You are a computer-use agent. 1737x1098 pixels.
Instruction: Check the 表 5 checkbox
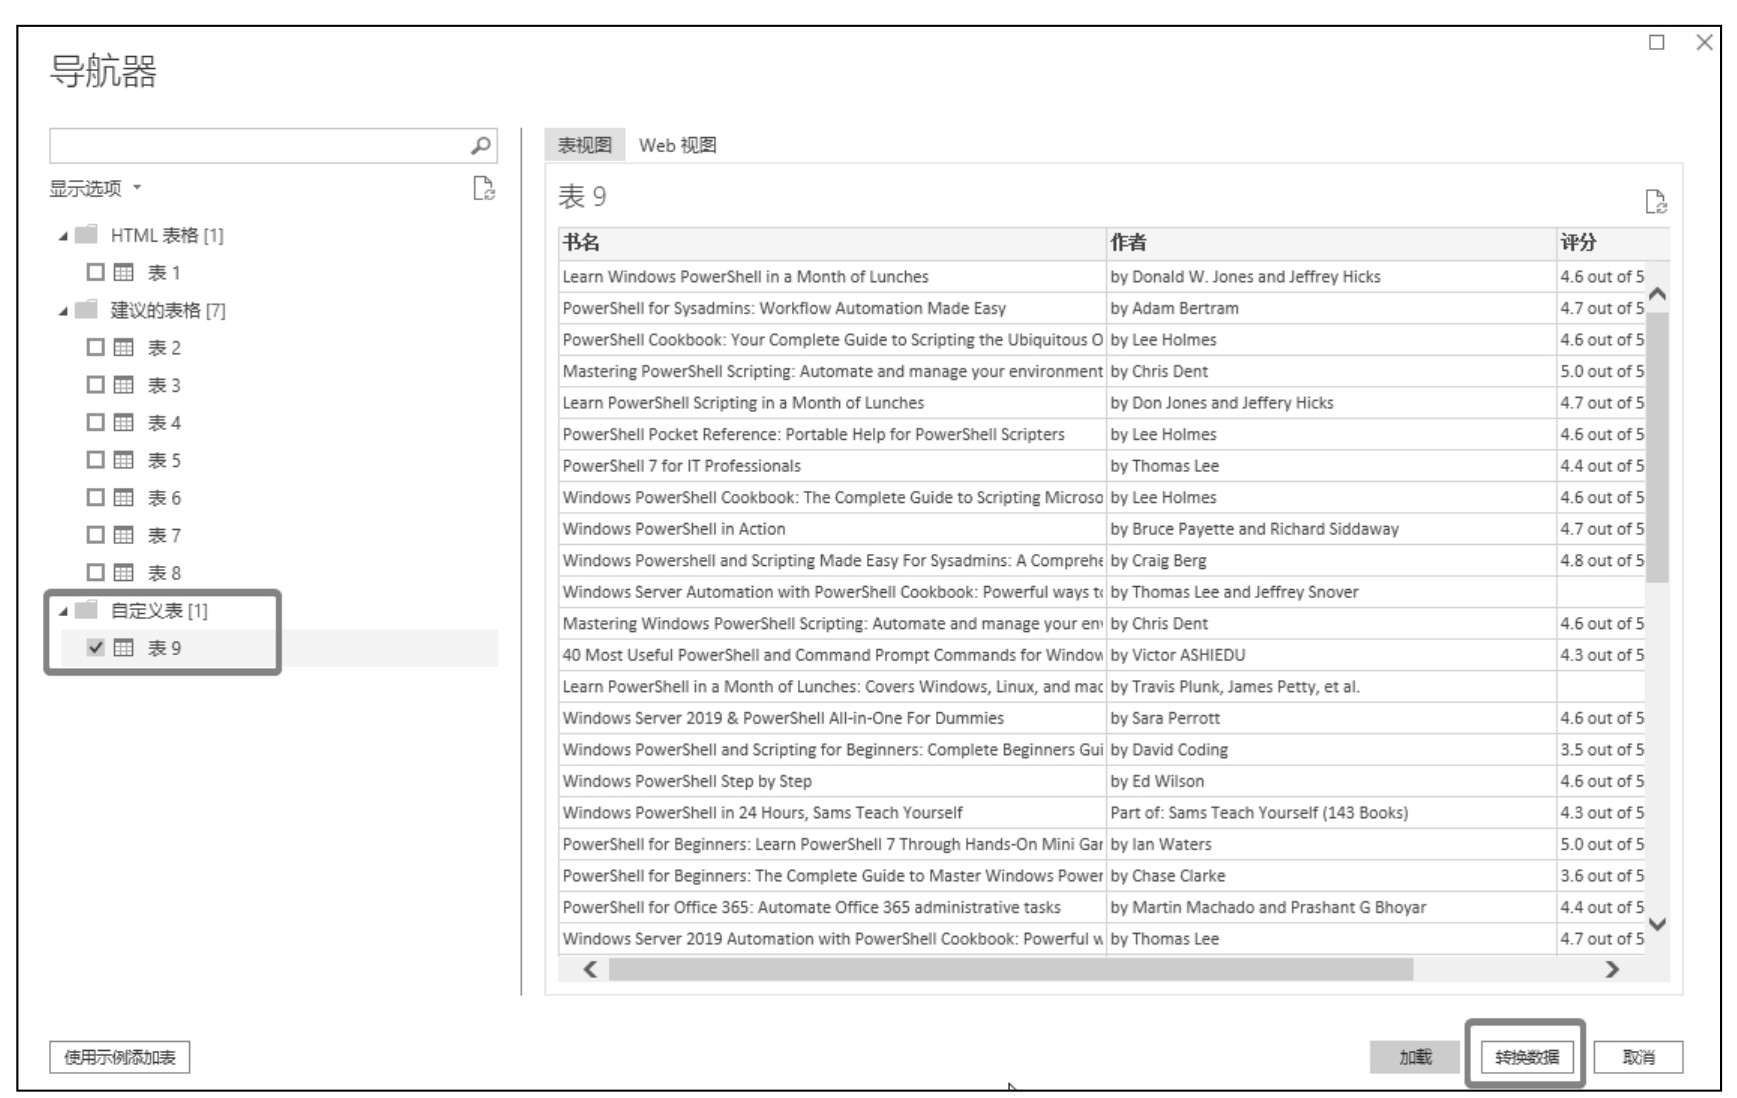pos(95,460)
